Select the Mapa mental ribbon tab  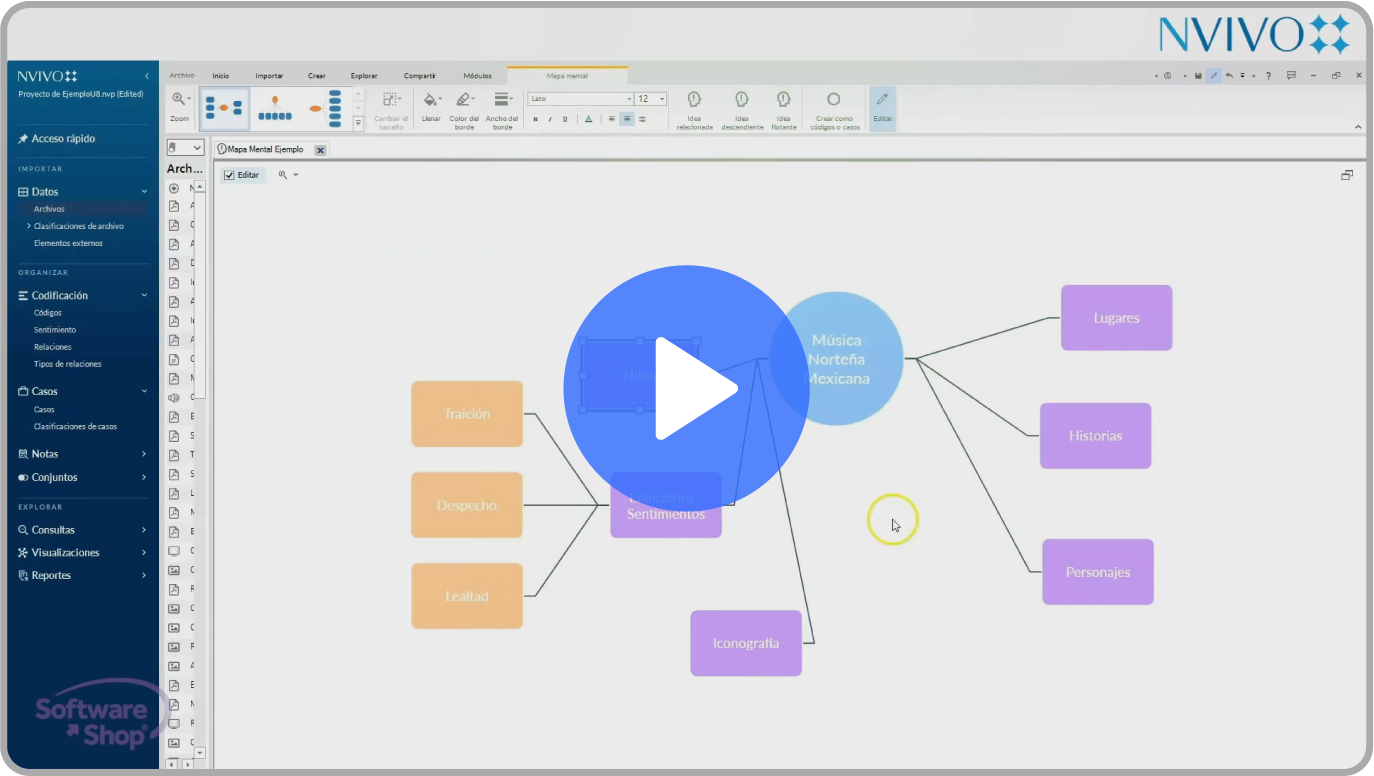click(567, 76)
